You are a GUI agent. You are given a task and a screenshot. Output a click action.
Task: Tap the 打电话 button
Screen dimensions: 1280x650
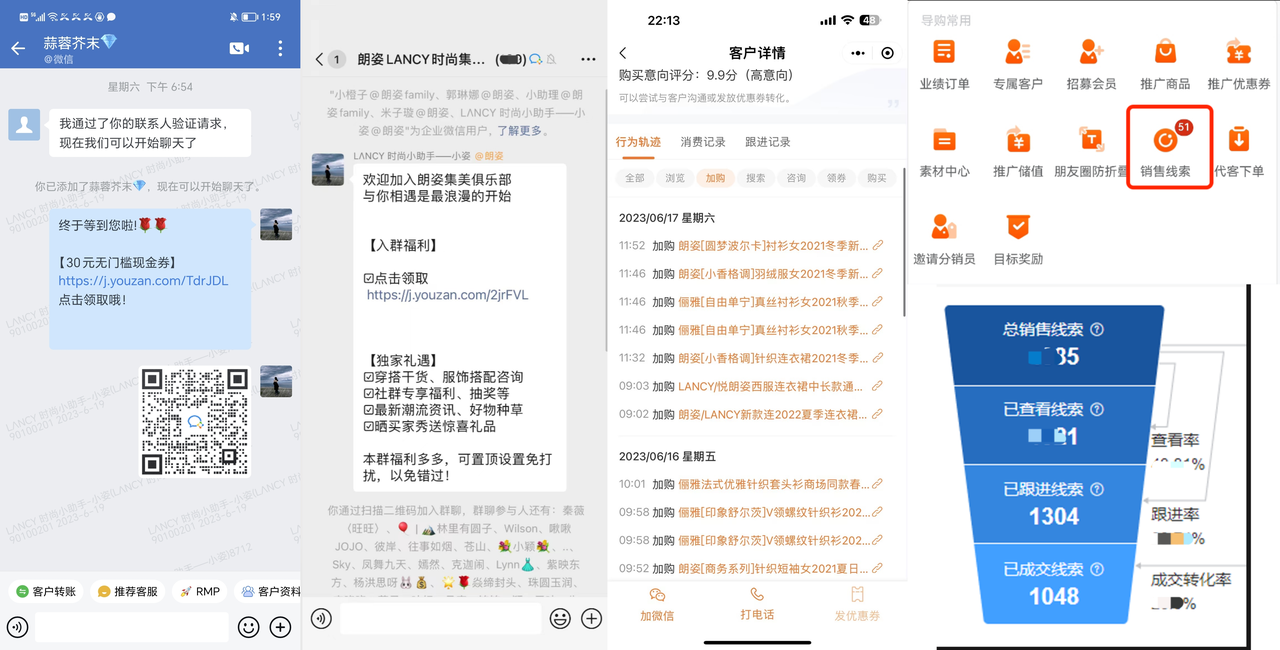tap(757, 604)
